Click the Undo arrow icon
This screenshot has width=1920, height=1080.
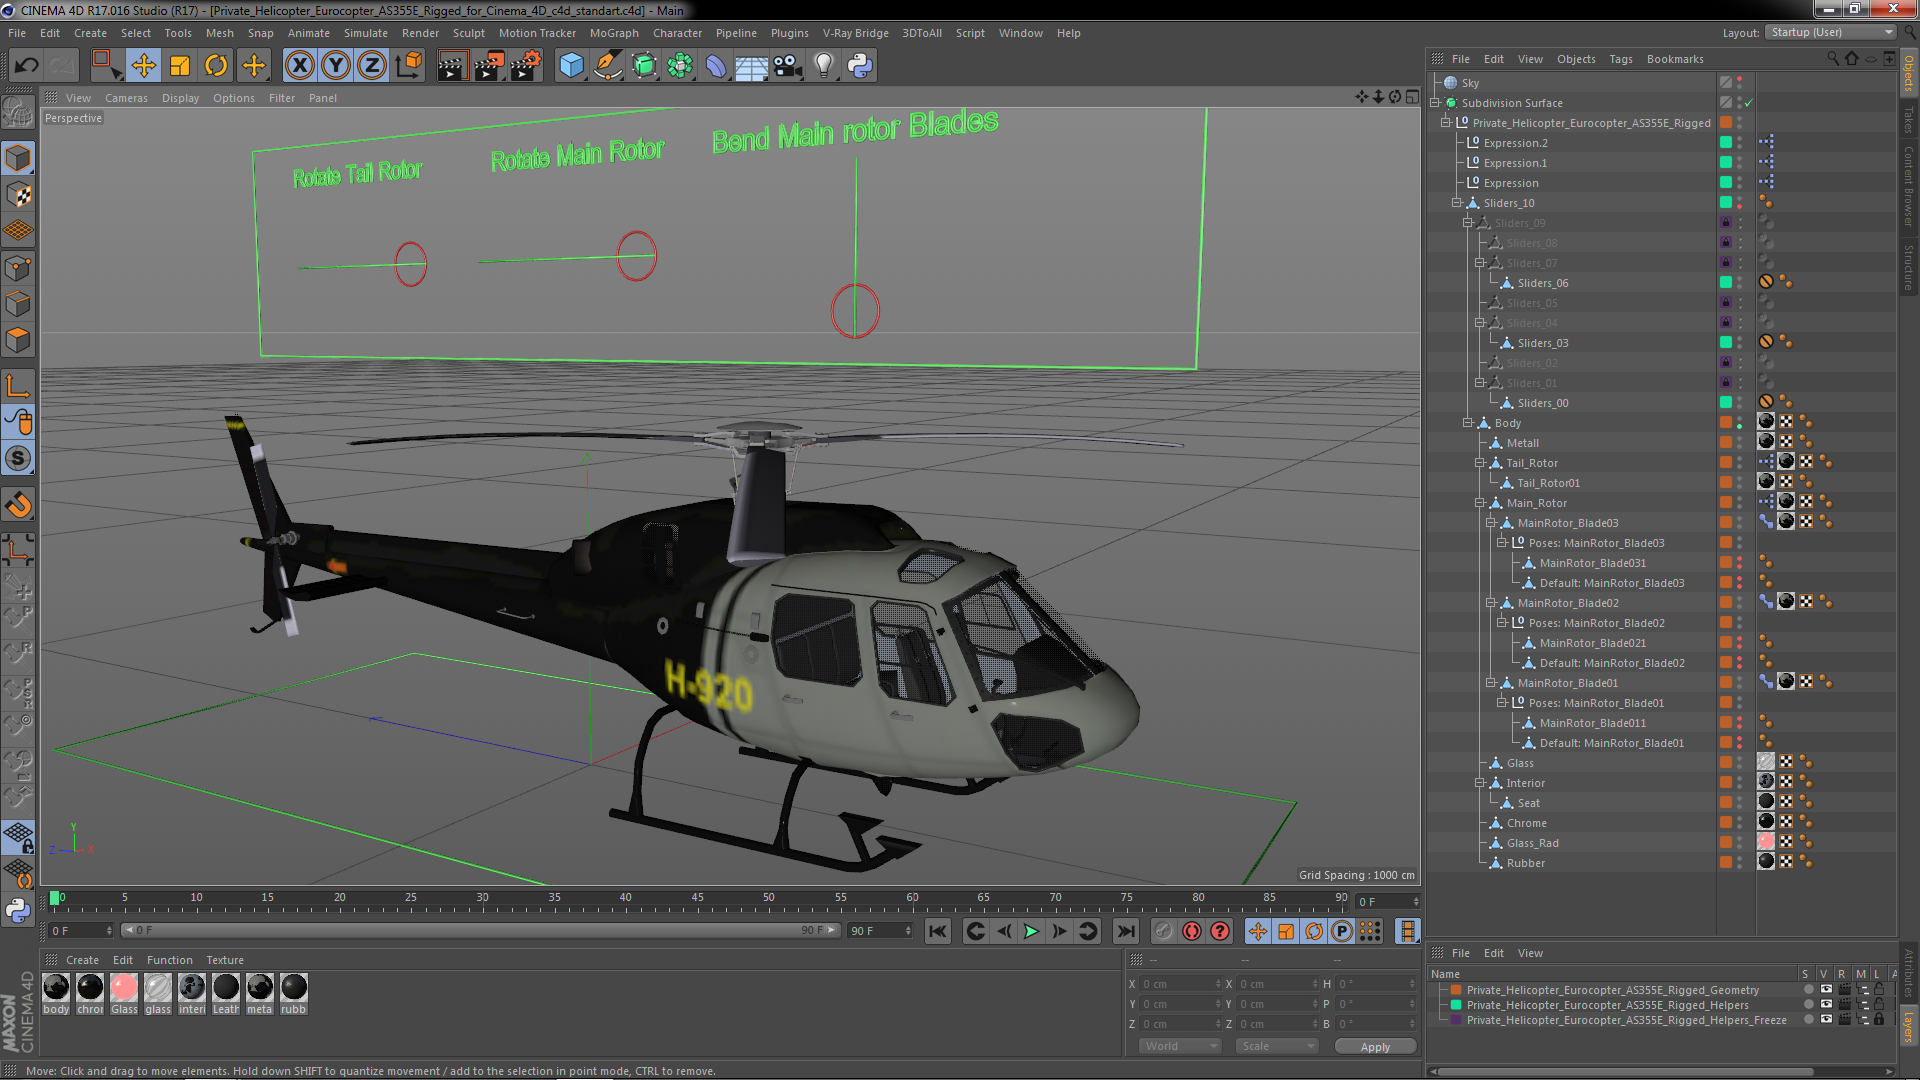tap(26, 66)
